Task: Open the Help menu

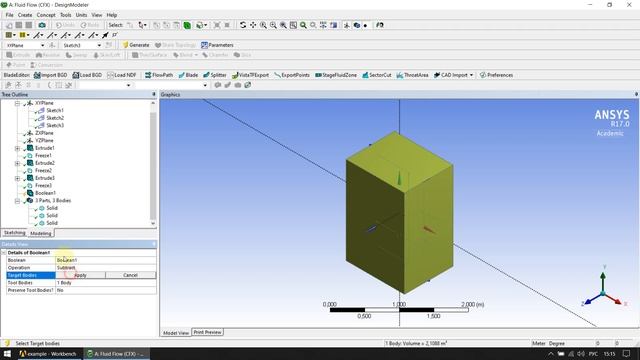Action: [112, 15]
